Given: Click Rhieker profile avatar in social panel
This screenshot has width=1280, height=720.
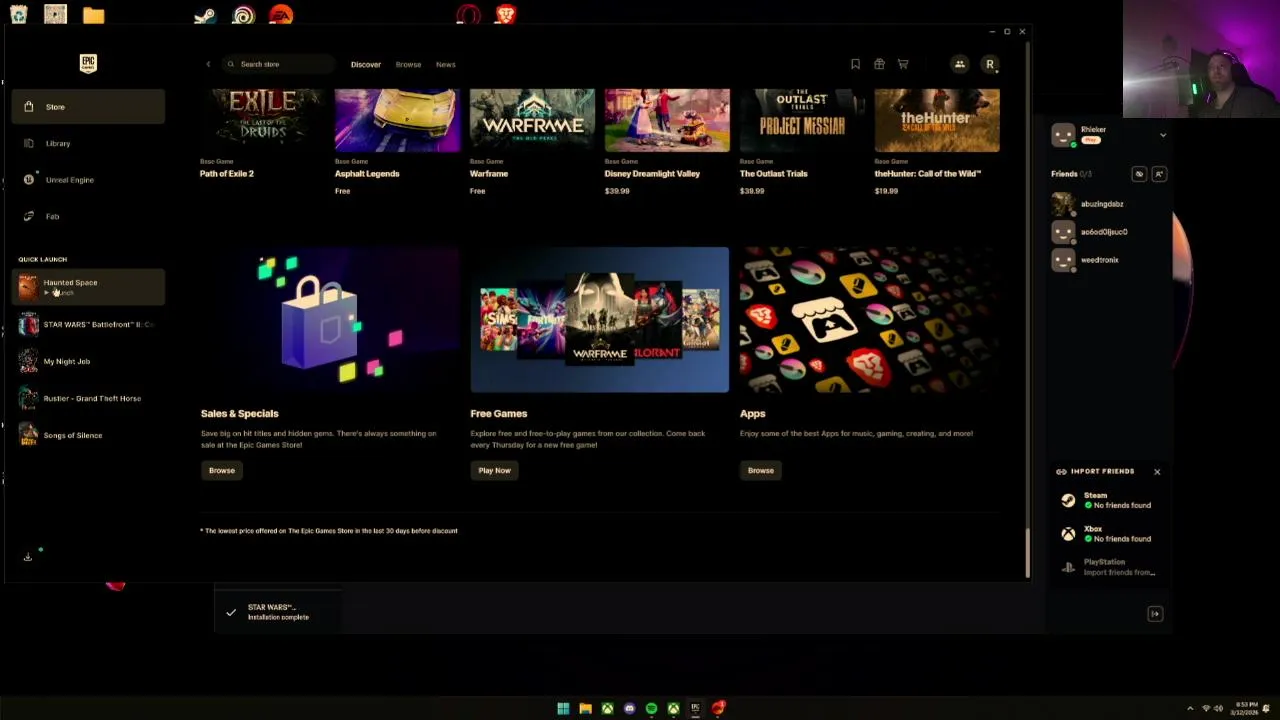Looking at the screenshot, I should coord(1063,135).
